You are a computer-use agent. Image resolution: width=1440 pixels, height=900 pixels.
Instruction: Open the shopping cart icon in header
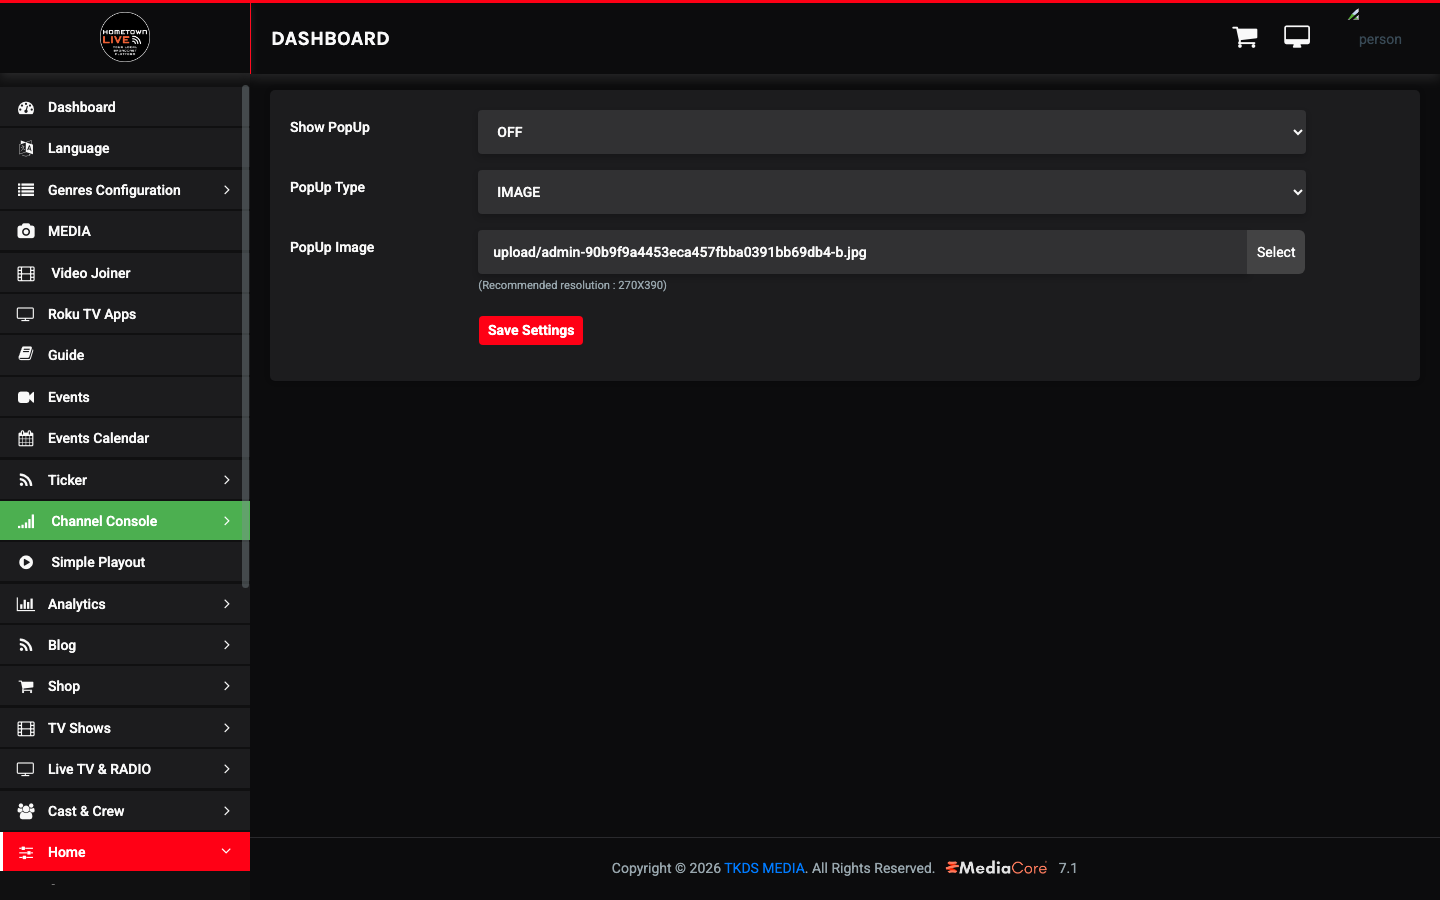[1245, 37]
